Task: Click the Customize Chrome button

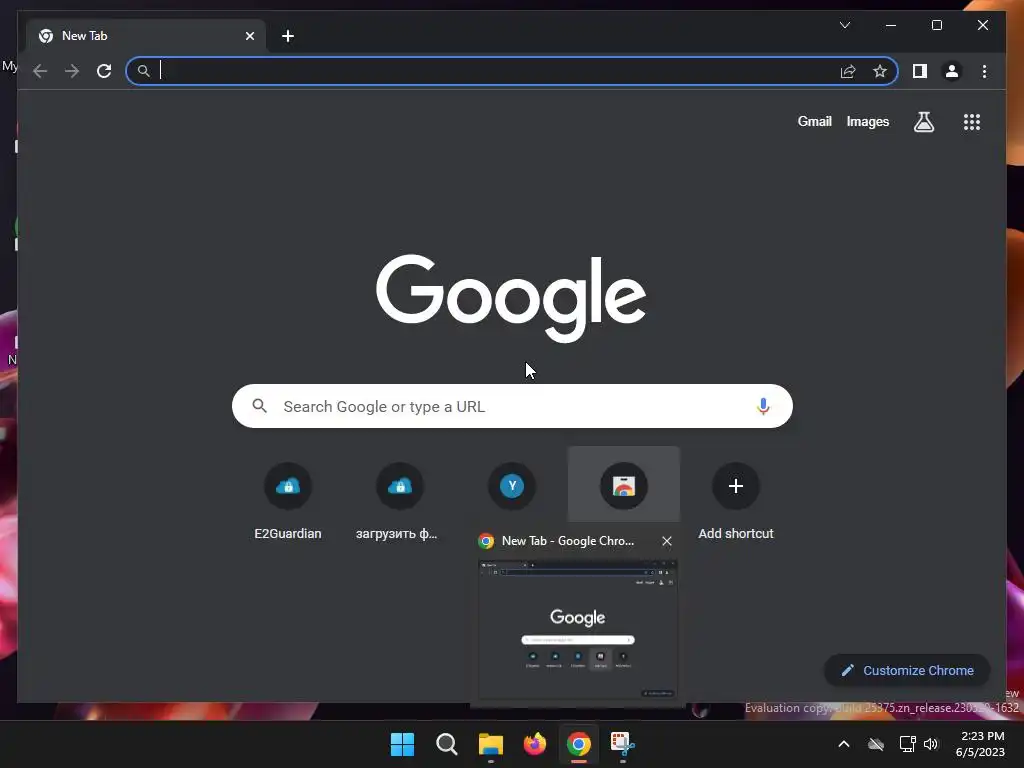Action: (x=907, y=670)
